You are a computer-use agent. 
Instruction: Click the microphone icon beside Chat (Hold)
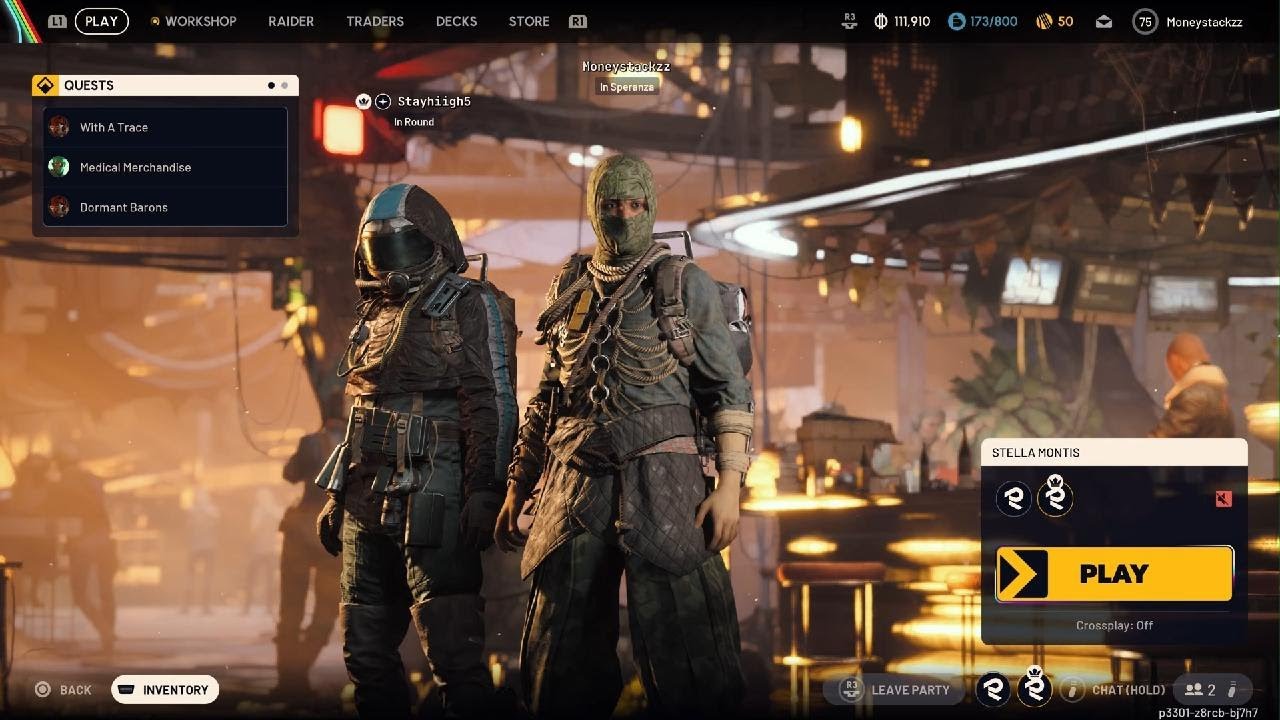pos(1073,689)
